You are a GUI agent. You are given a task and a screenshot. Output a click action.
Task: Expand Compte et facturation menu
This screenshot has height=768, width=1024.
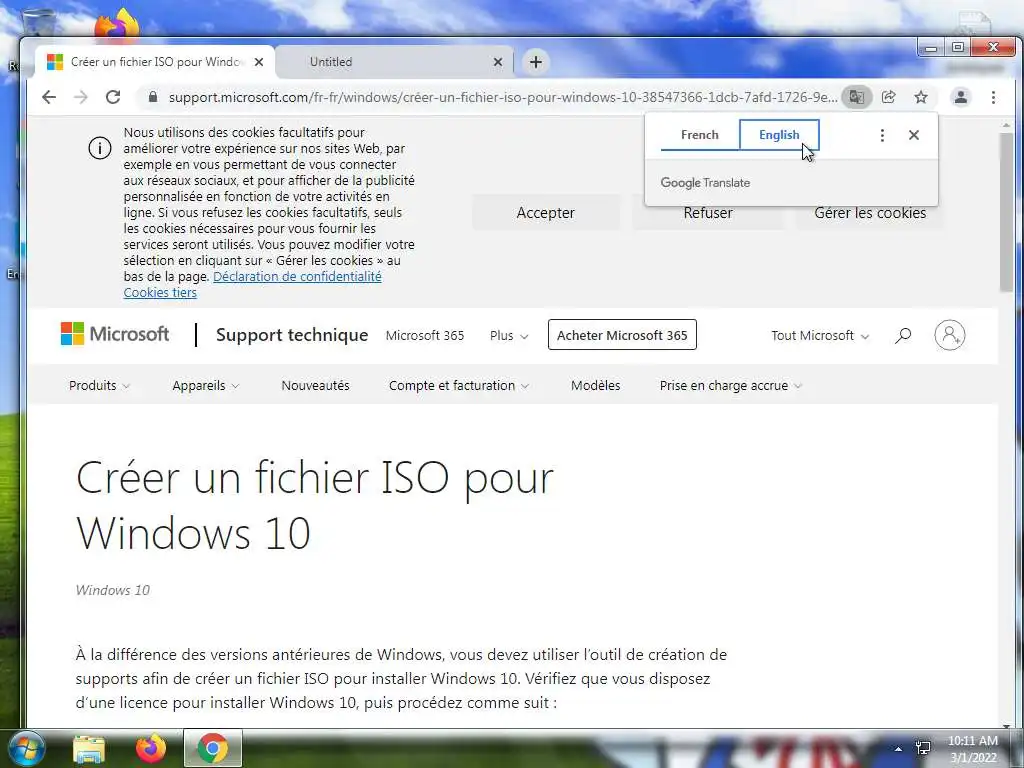[458, 385]
